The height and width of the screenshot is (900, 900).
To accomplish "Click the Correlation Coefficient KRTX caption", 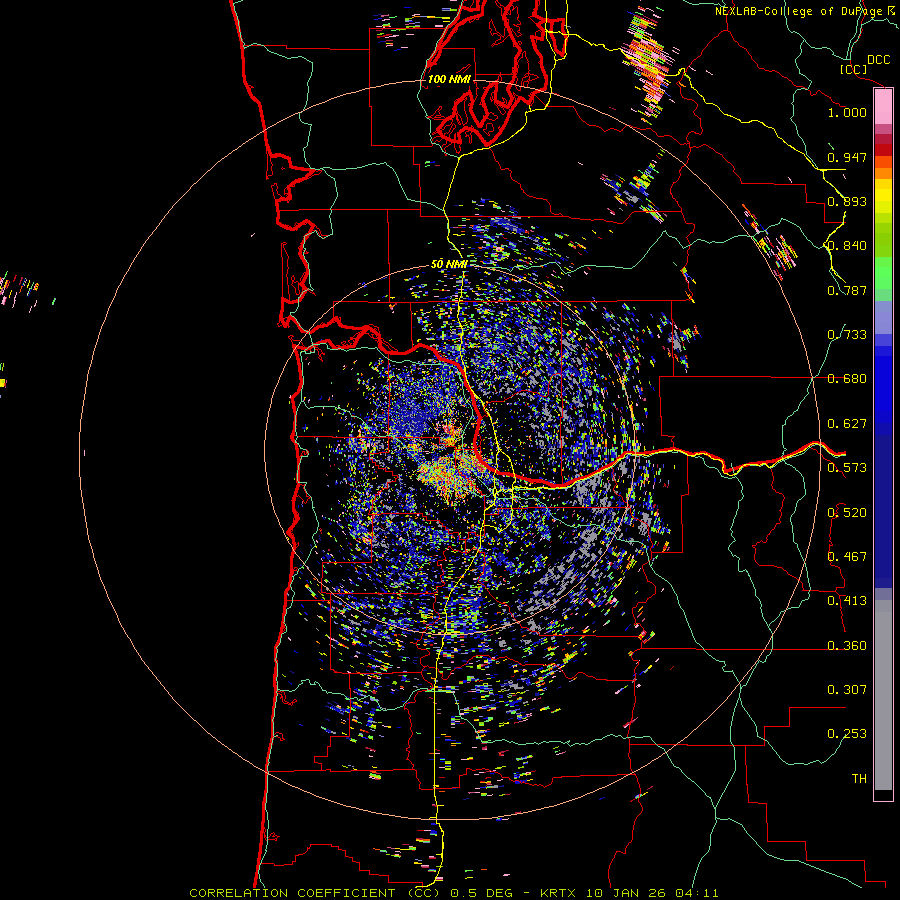I will 454,893.
